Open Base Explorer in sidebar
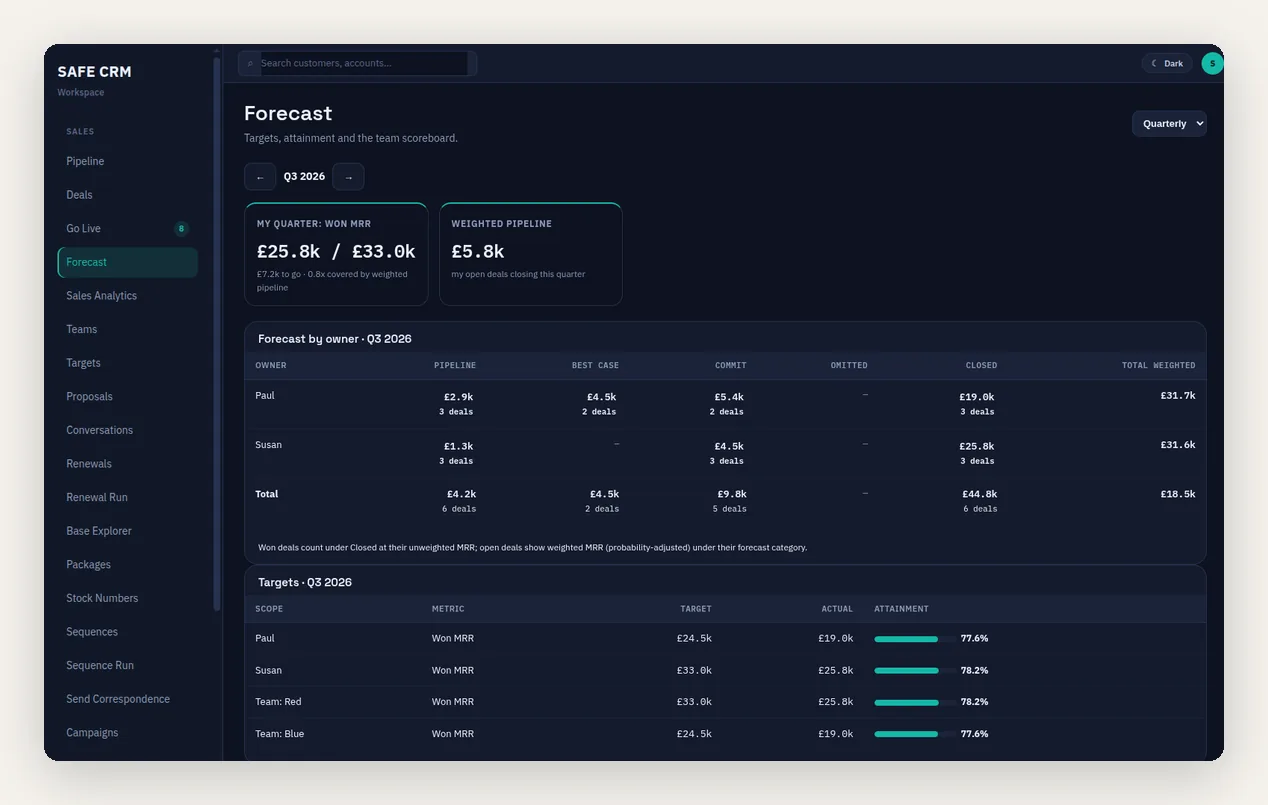This screenshot has width=1268, height=805. [x=128, y=531]
